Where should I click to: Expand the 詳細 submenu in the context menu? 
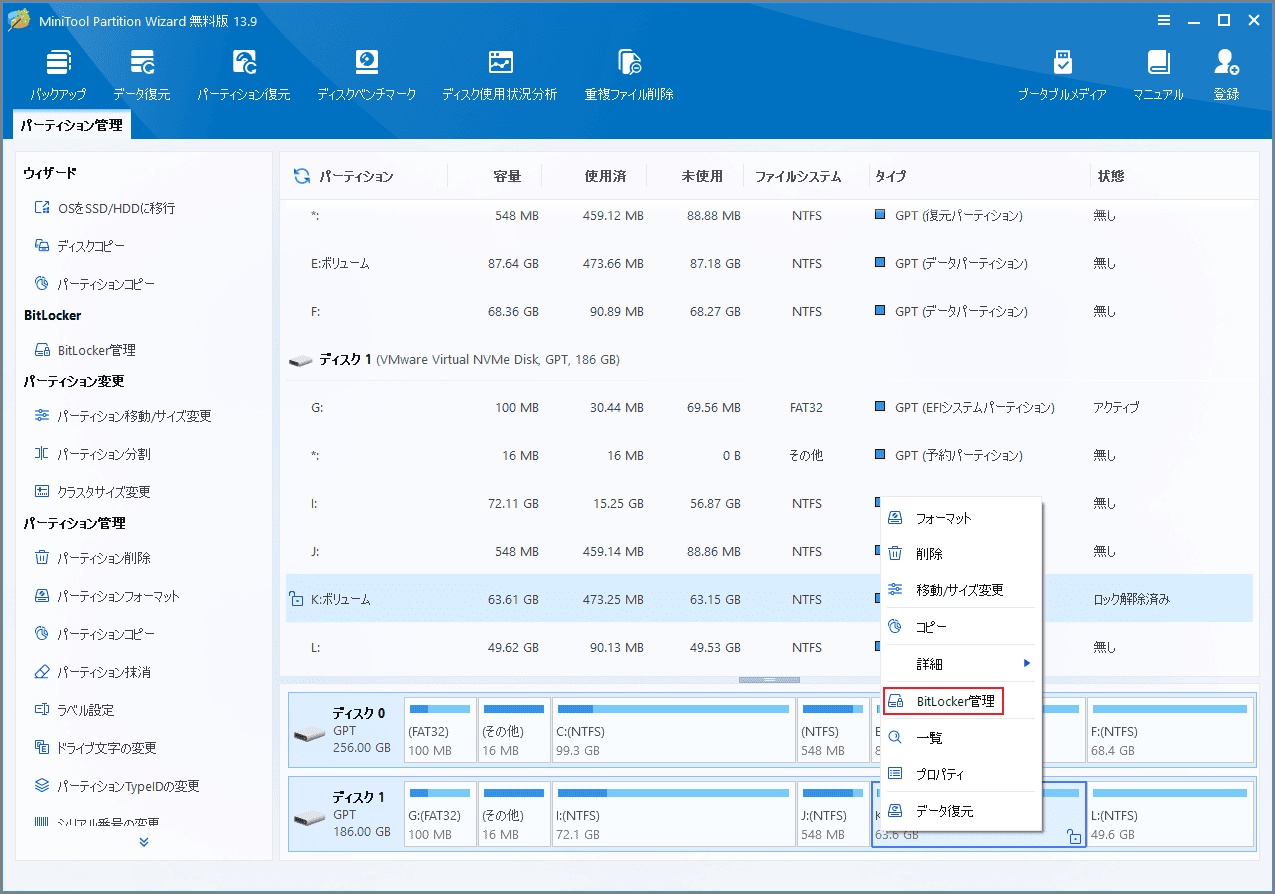pos(960,664)
